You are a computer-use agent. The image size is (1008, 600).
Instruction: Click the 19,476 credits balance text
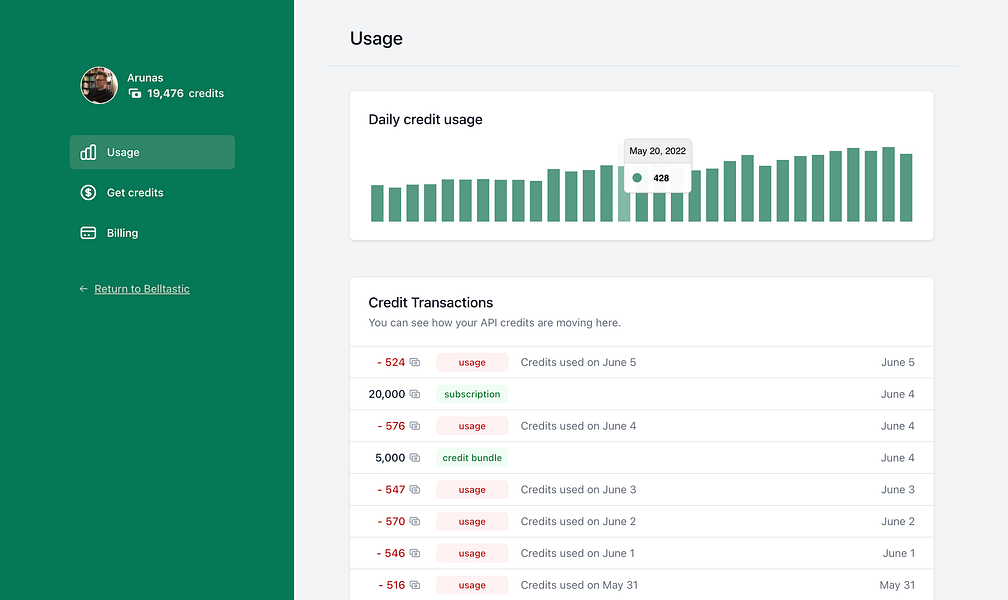[x=186, y=93]
